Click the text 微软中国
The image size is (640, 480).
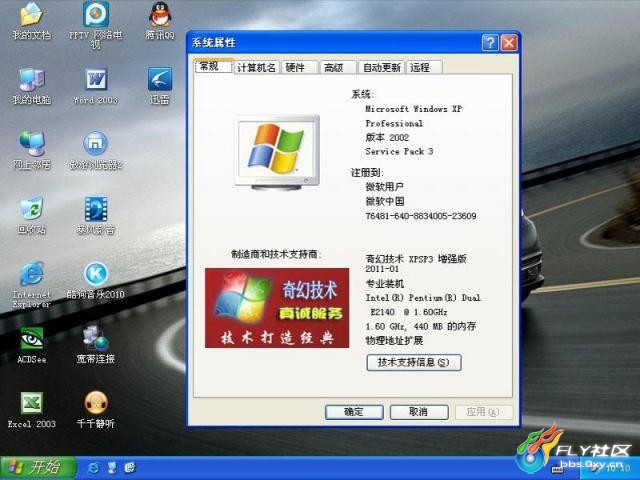384,201
